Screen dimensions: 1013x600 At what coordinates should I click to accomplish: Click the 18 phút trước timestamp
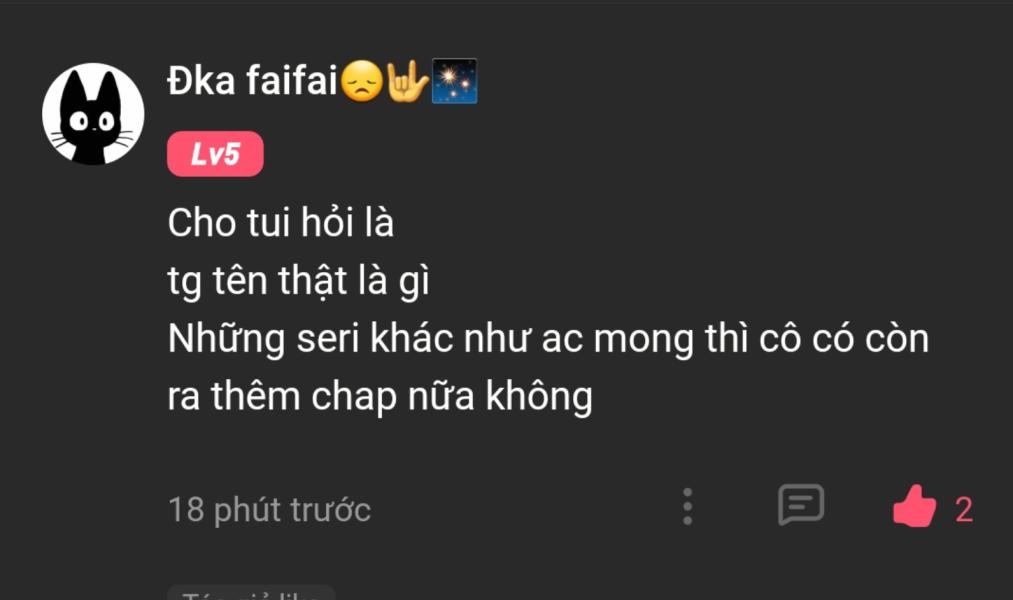[x=269, y=510]
